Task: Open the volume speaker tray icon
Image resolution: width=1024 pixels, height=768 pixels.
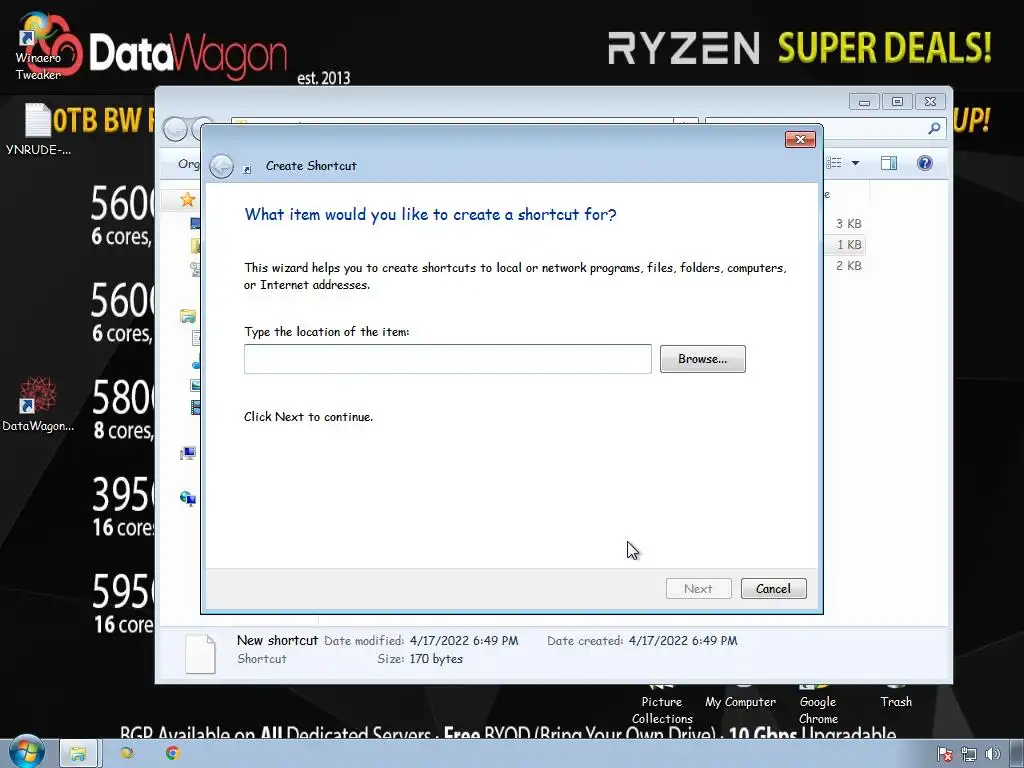Action: click(993, 754)
